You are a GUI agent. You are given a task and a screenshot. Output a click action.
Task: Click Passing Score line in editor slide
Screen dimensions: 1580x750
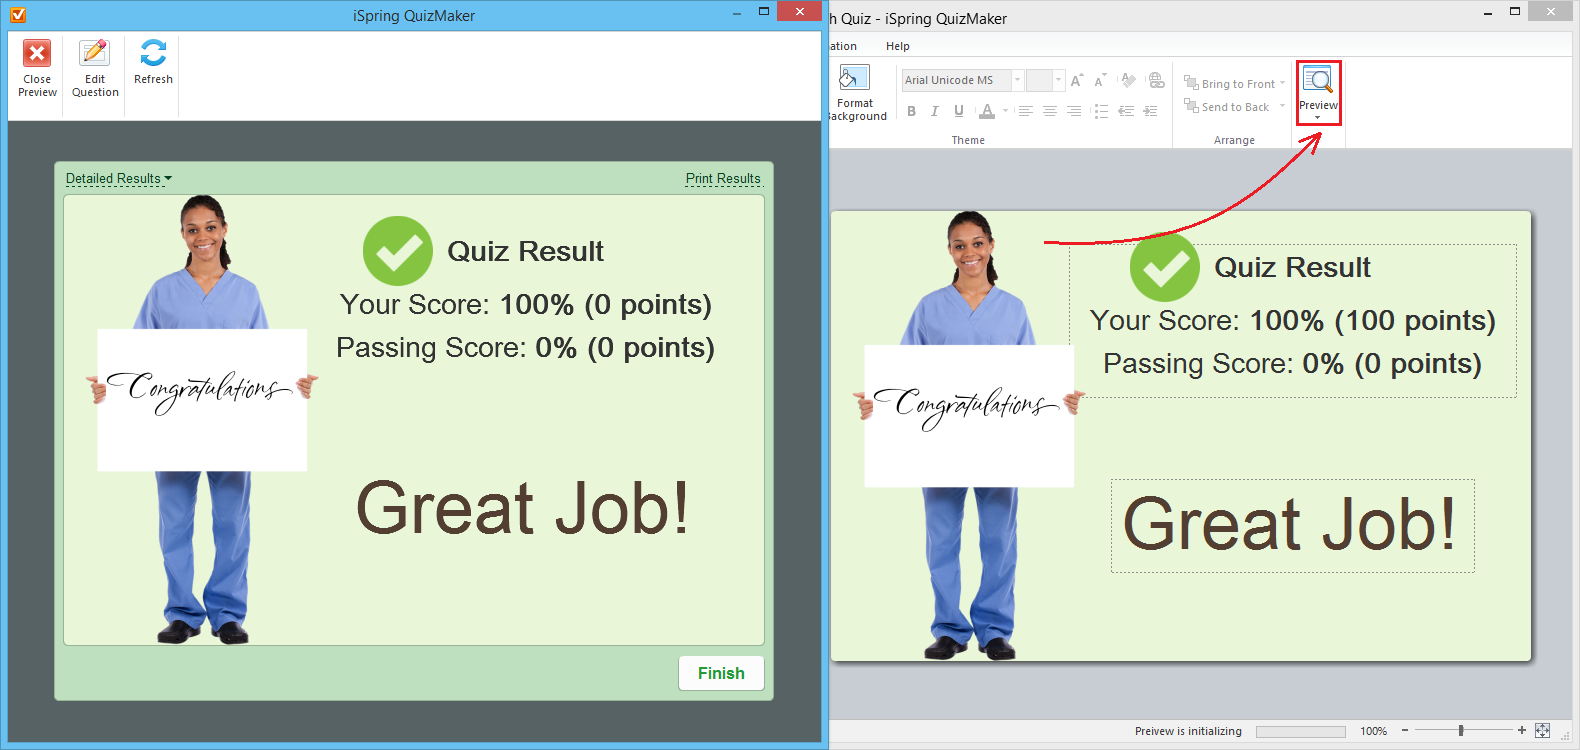coord(1292,363)
